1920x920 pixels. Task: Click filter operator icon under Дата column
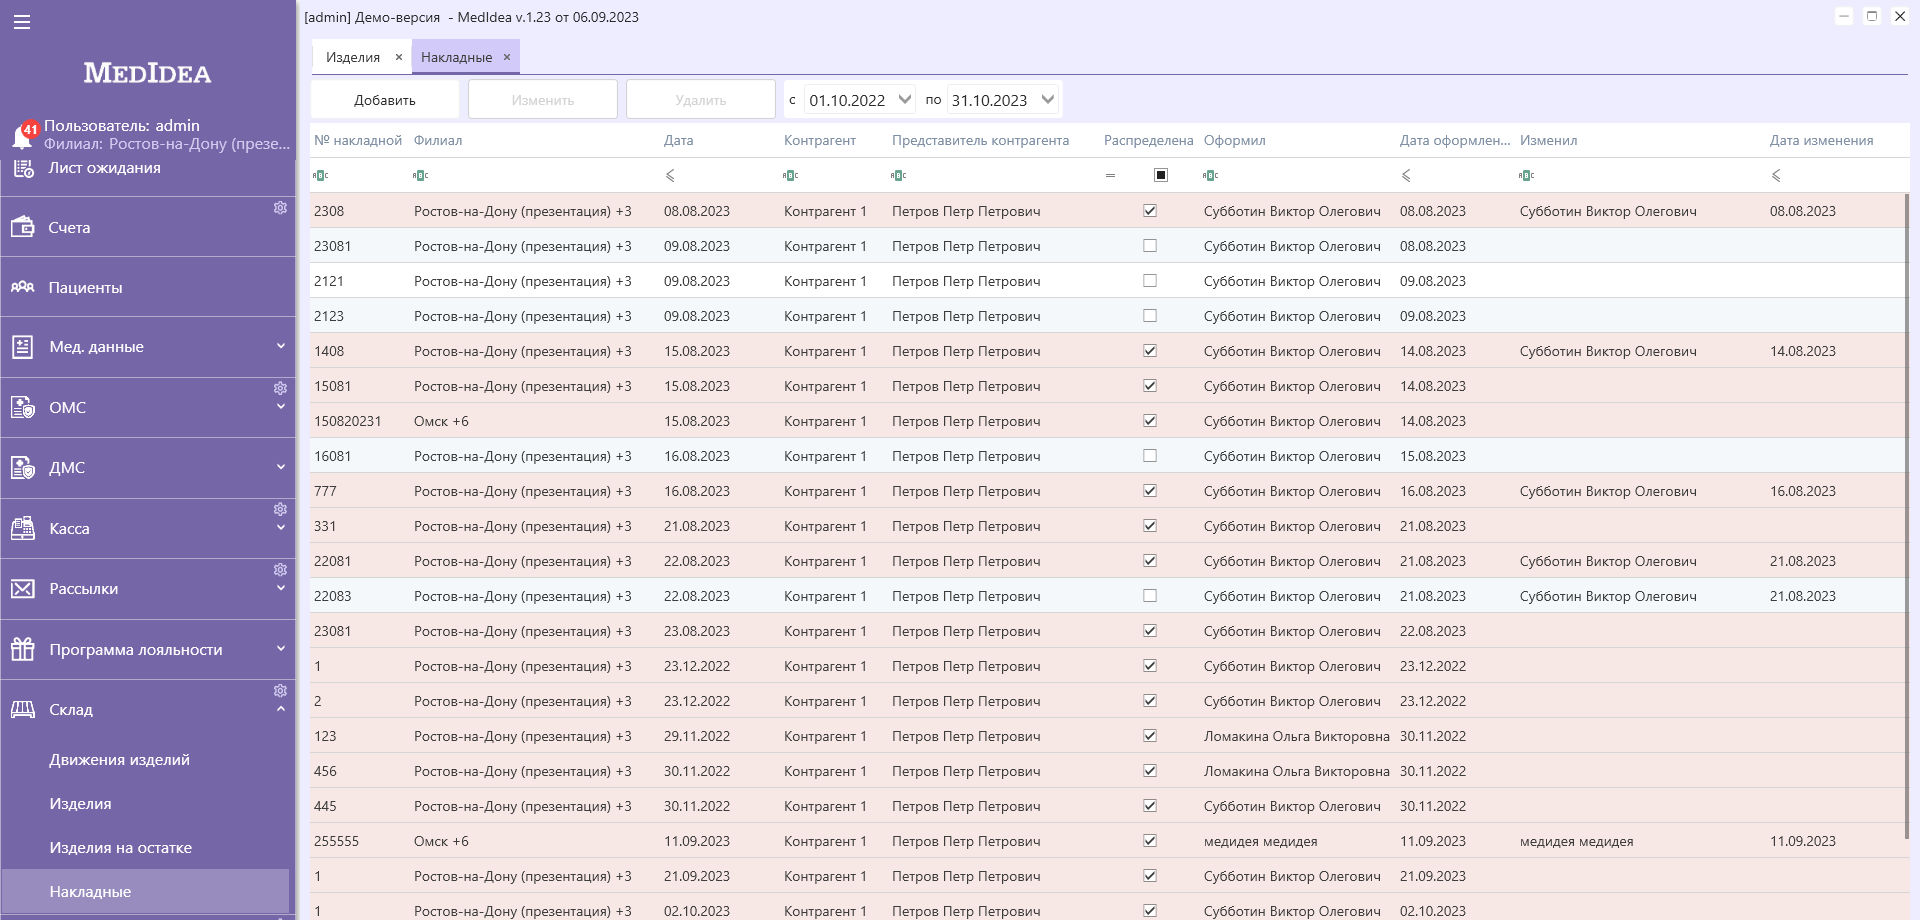[670, 175]
